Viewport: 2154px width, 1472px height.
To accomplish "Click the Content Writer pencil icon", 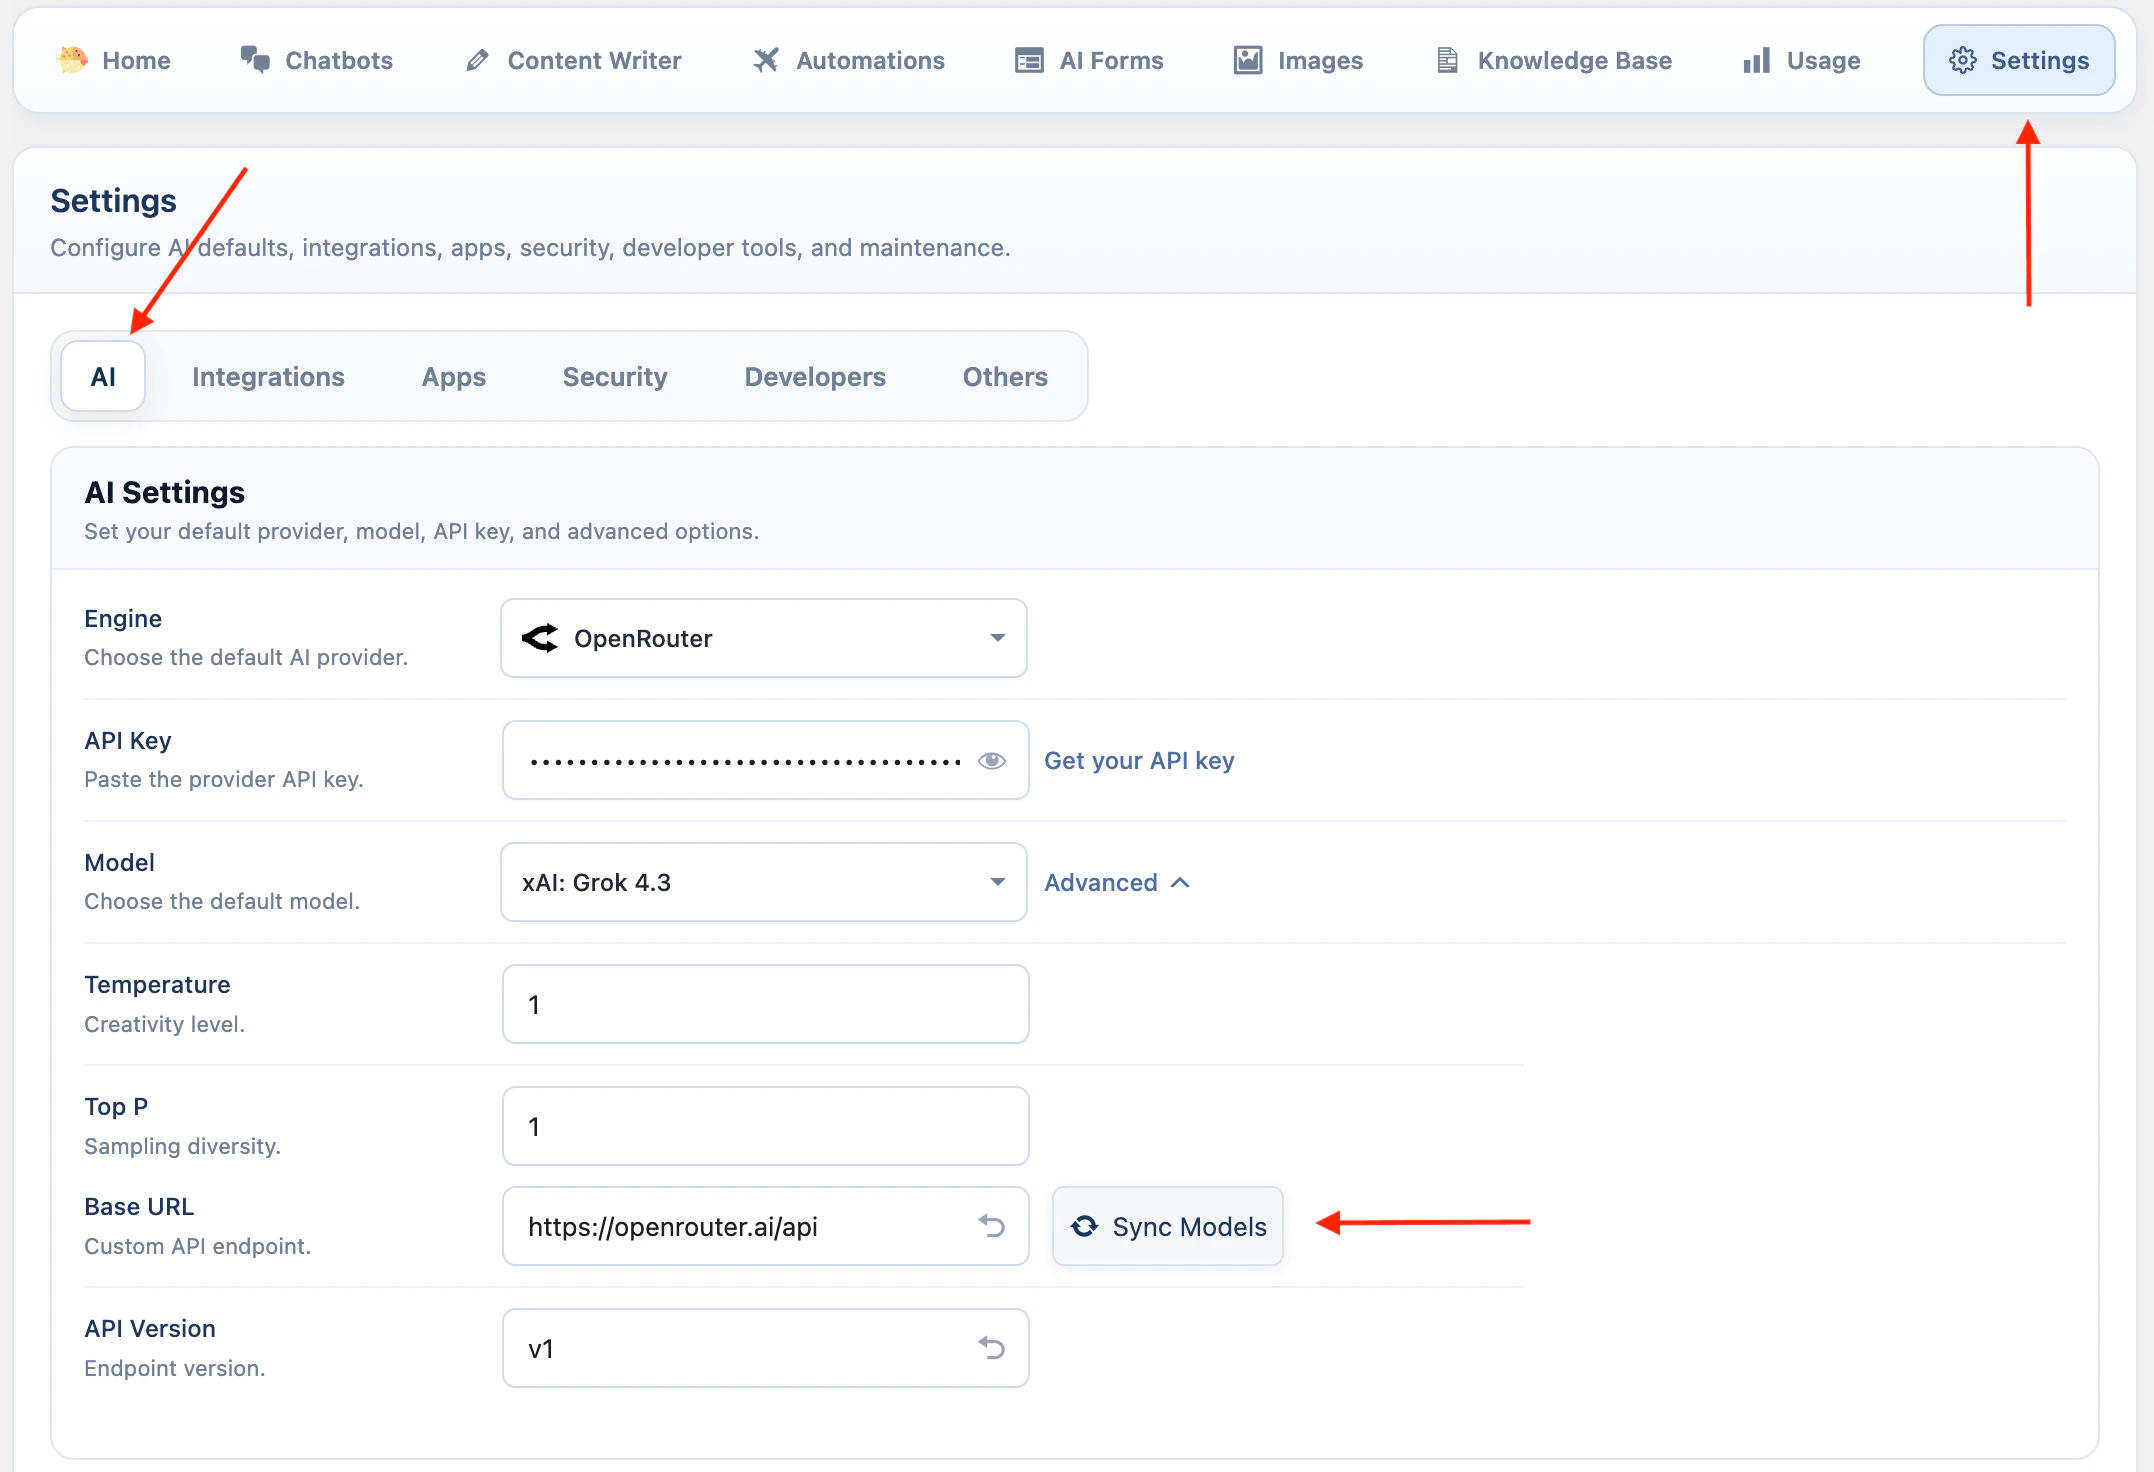I will click(x=478, y=60).
